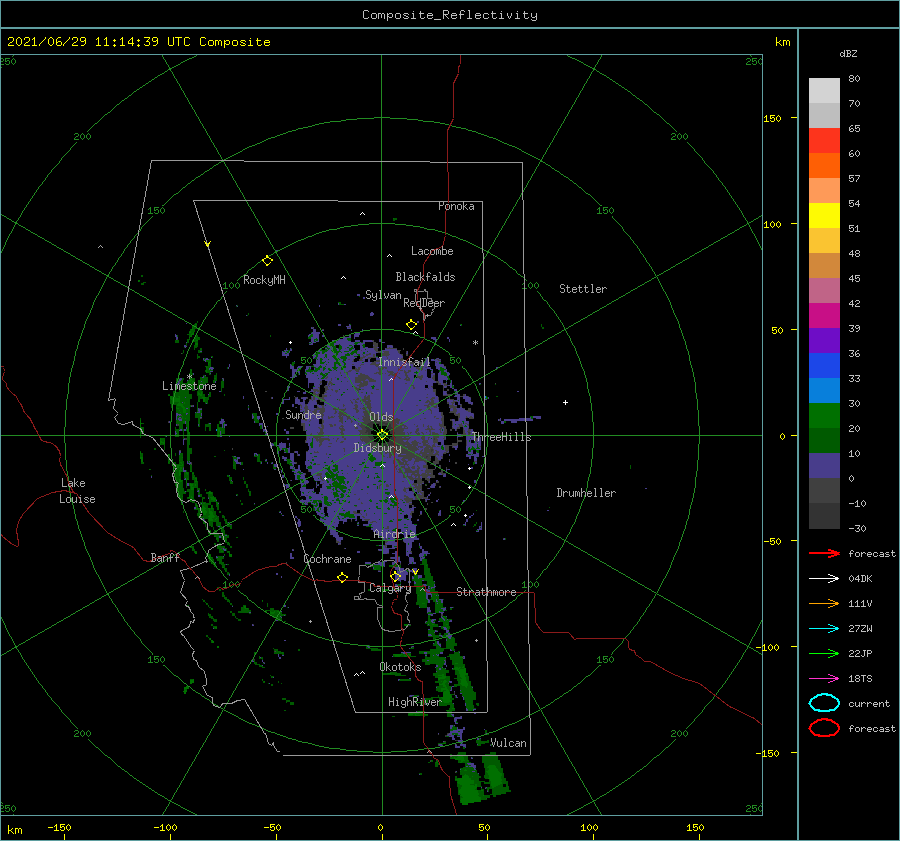Click the Sundre town label
Screen dimensions: 900x841
[303, 414]
